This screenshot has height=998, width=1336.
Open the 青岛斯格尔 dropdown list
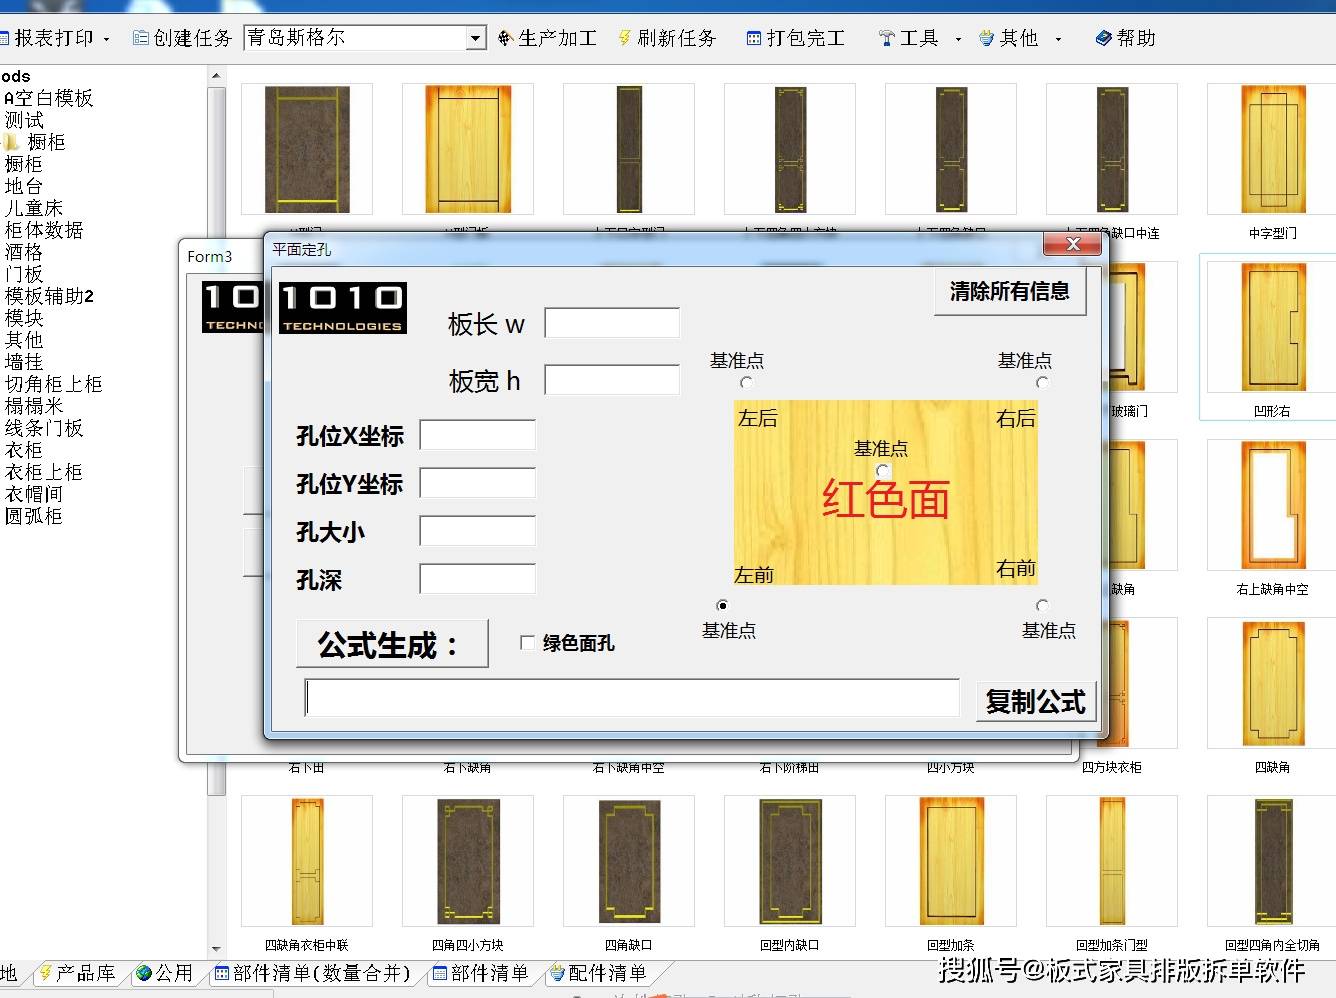[x=476, y=38]
